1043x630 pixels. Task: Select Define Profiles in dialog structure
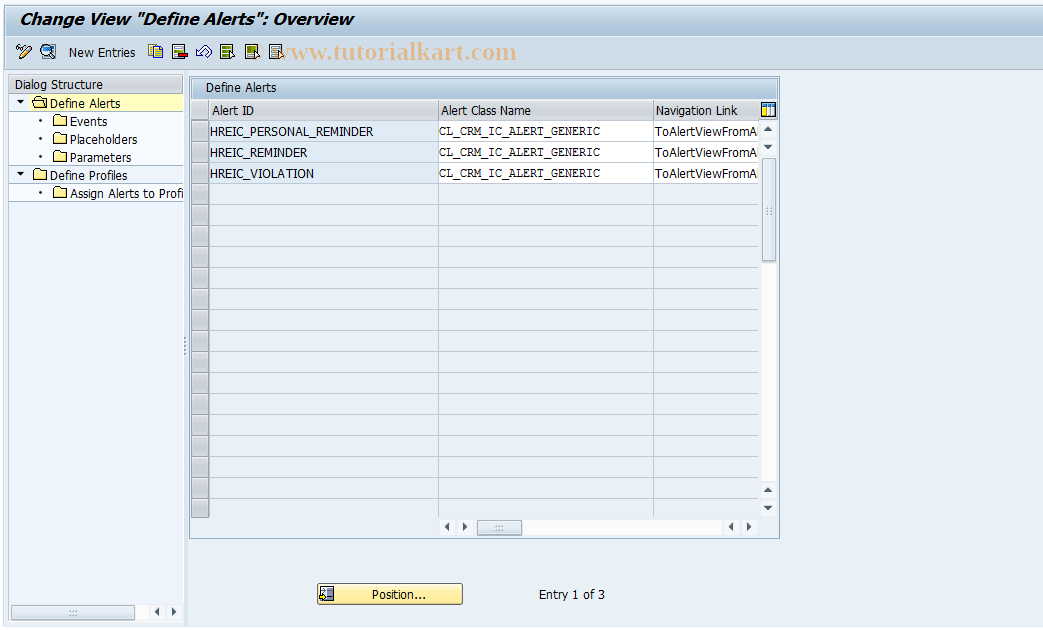point(88,175)
